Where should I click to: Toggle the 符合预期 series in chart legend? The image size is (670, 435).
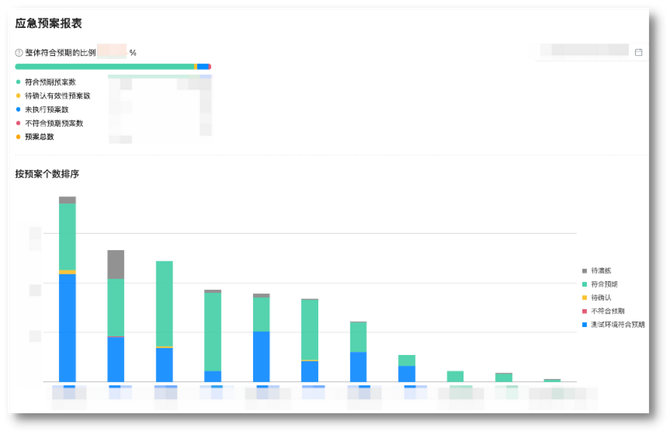pyautogui.click(x=604, y=284)
